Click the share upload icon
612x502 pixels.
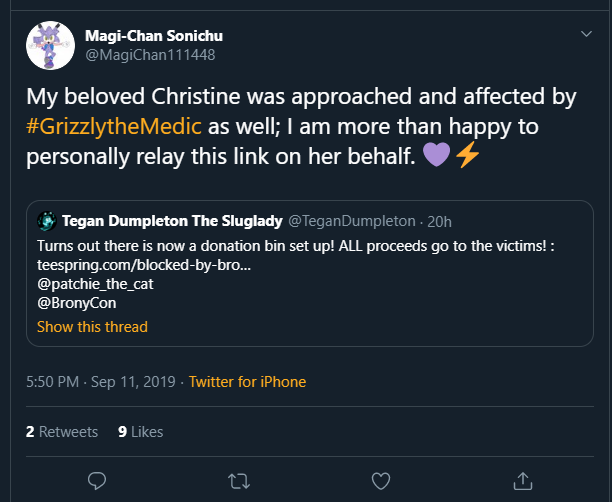[x=523, y=481]
